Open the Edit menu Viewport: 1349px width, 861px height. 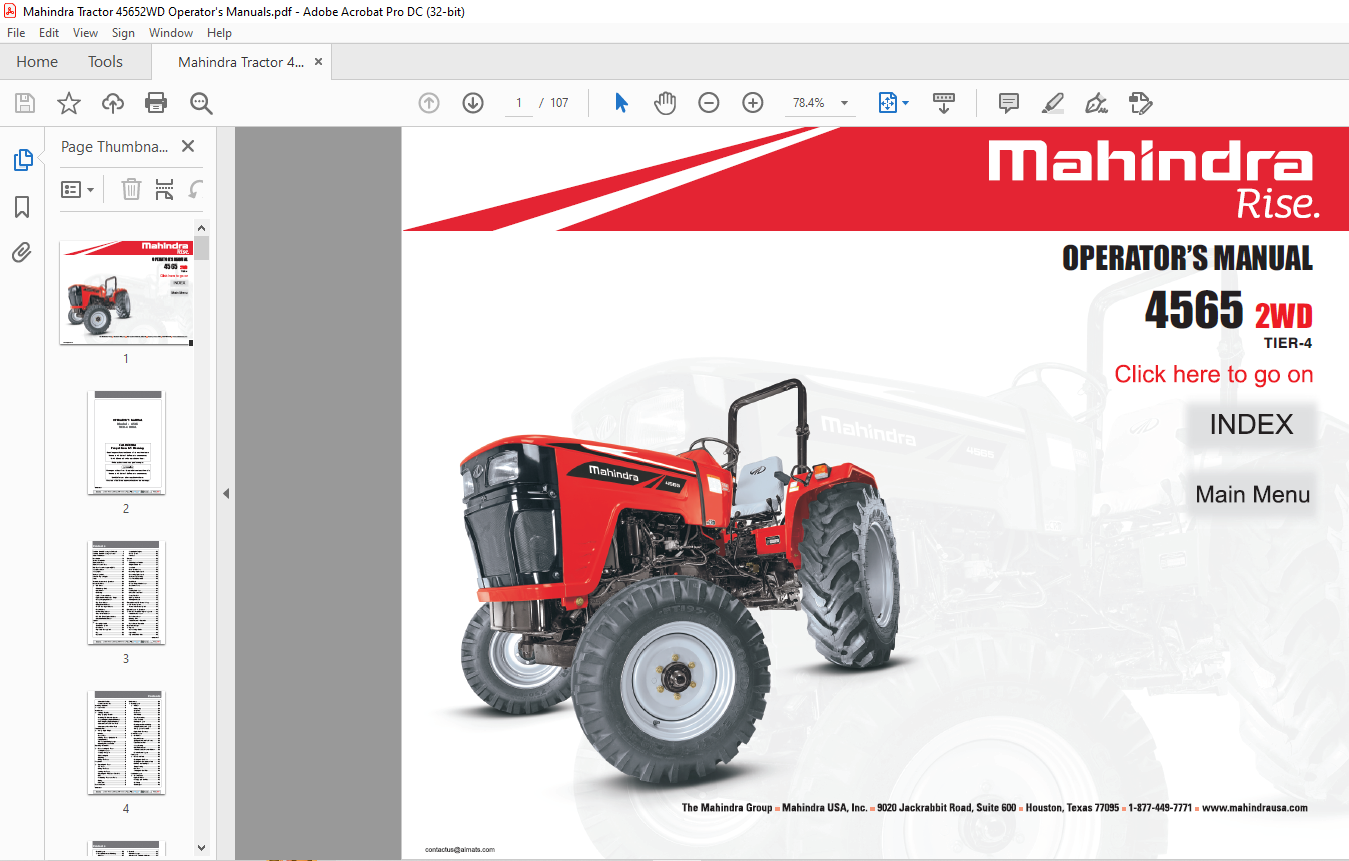[x=49, y=33]
